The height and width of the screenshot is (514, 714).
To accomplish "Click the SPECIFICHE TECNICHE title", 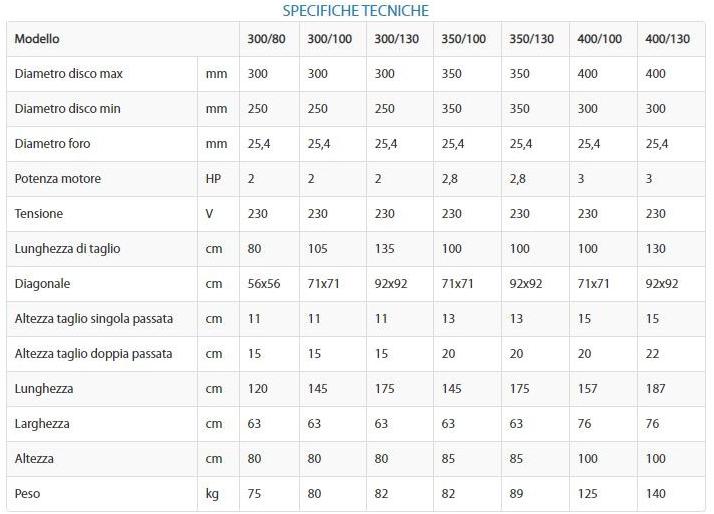I will 356,11.
